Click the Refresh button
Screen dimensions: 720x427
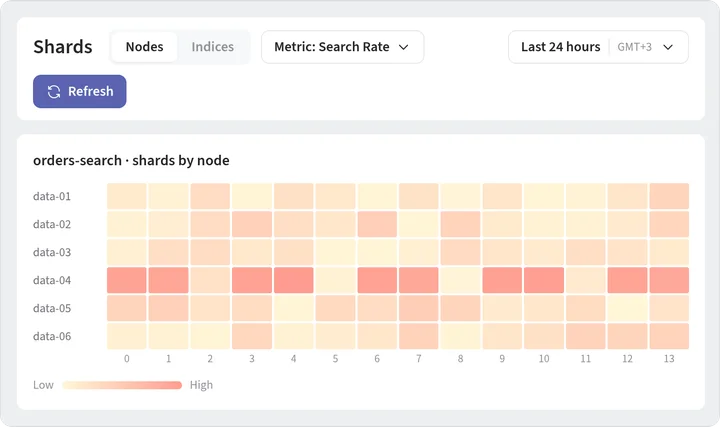click(79, 91)
